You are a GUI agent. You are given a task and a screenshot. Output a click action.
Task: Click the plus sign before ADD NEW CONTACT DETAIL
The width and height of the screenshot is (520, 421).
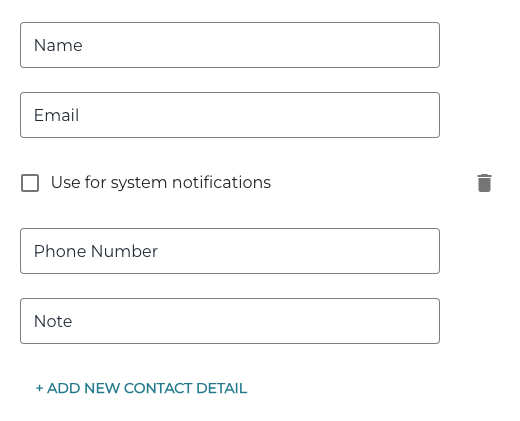pos(39,388)
